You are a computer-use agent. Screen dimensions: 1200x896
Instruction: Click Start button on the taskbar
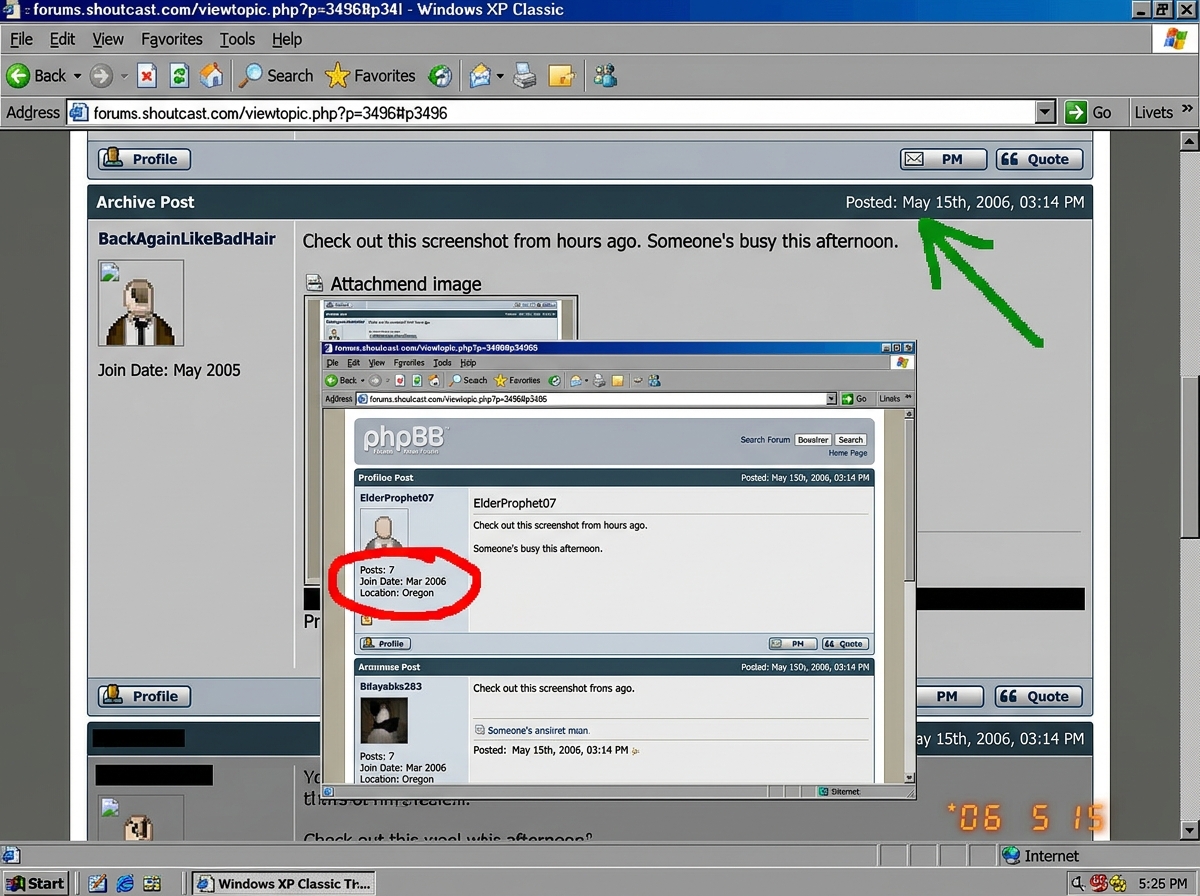(36, 883)
